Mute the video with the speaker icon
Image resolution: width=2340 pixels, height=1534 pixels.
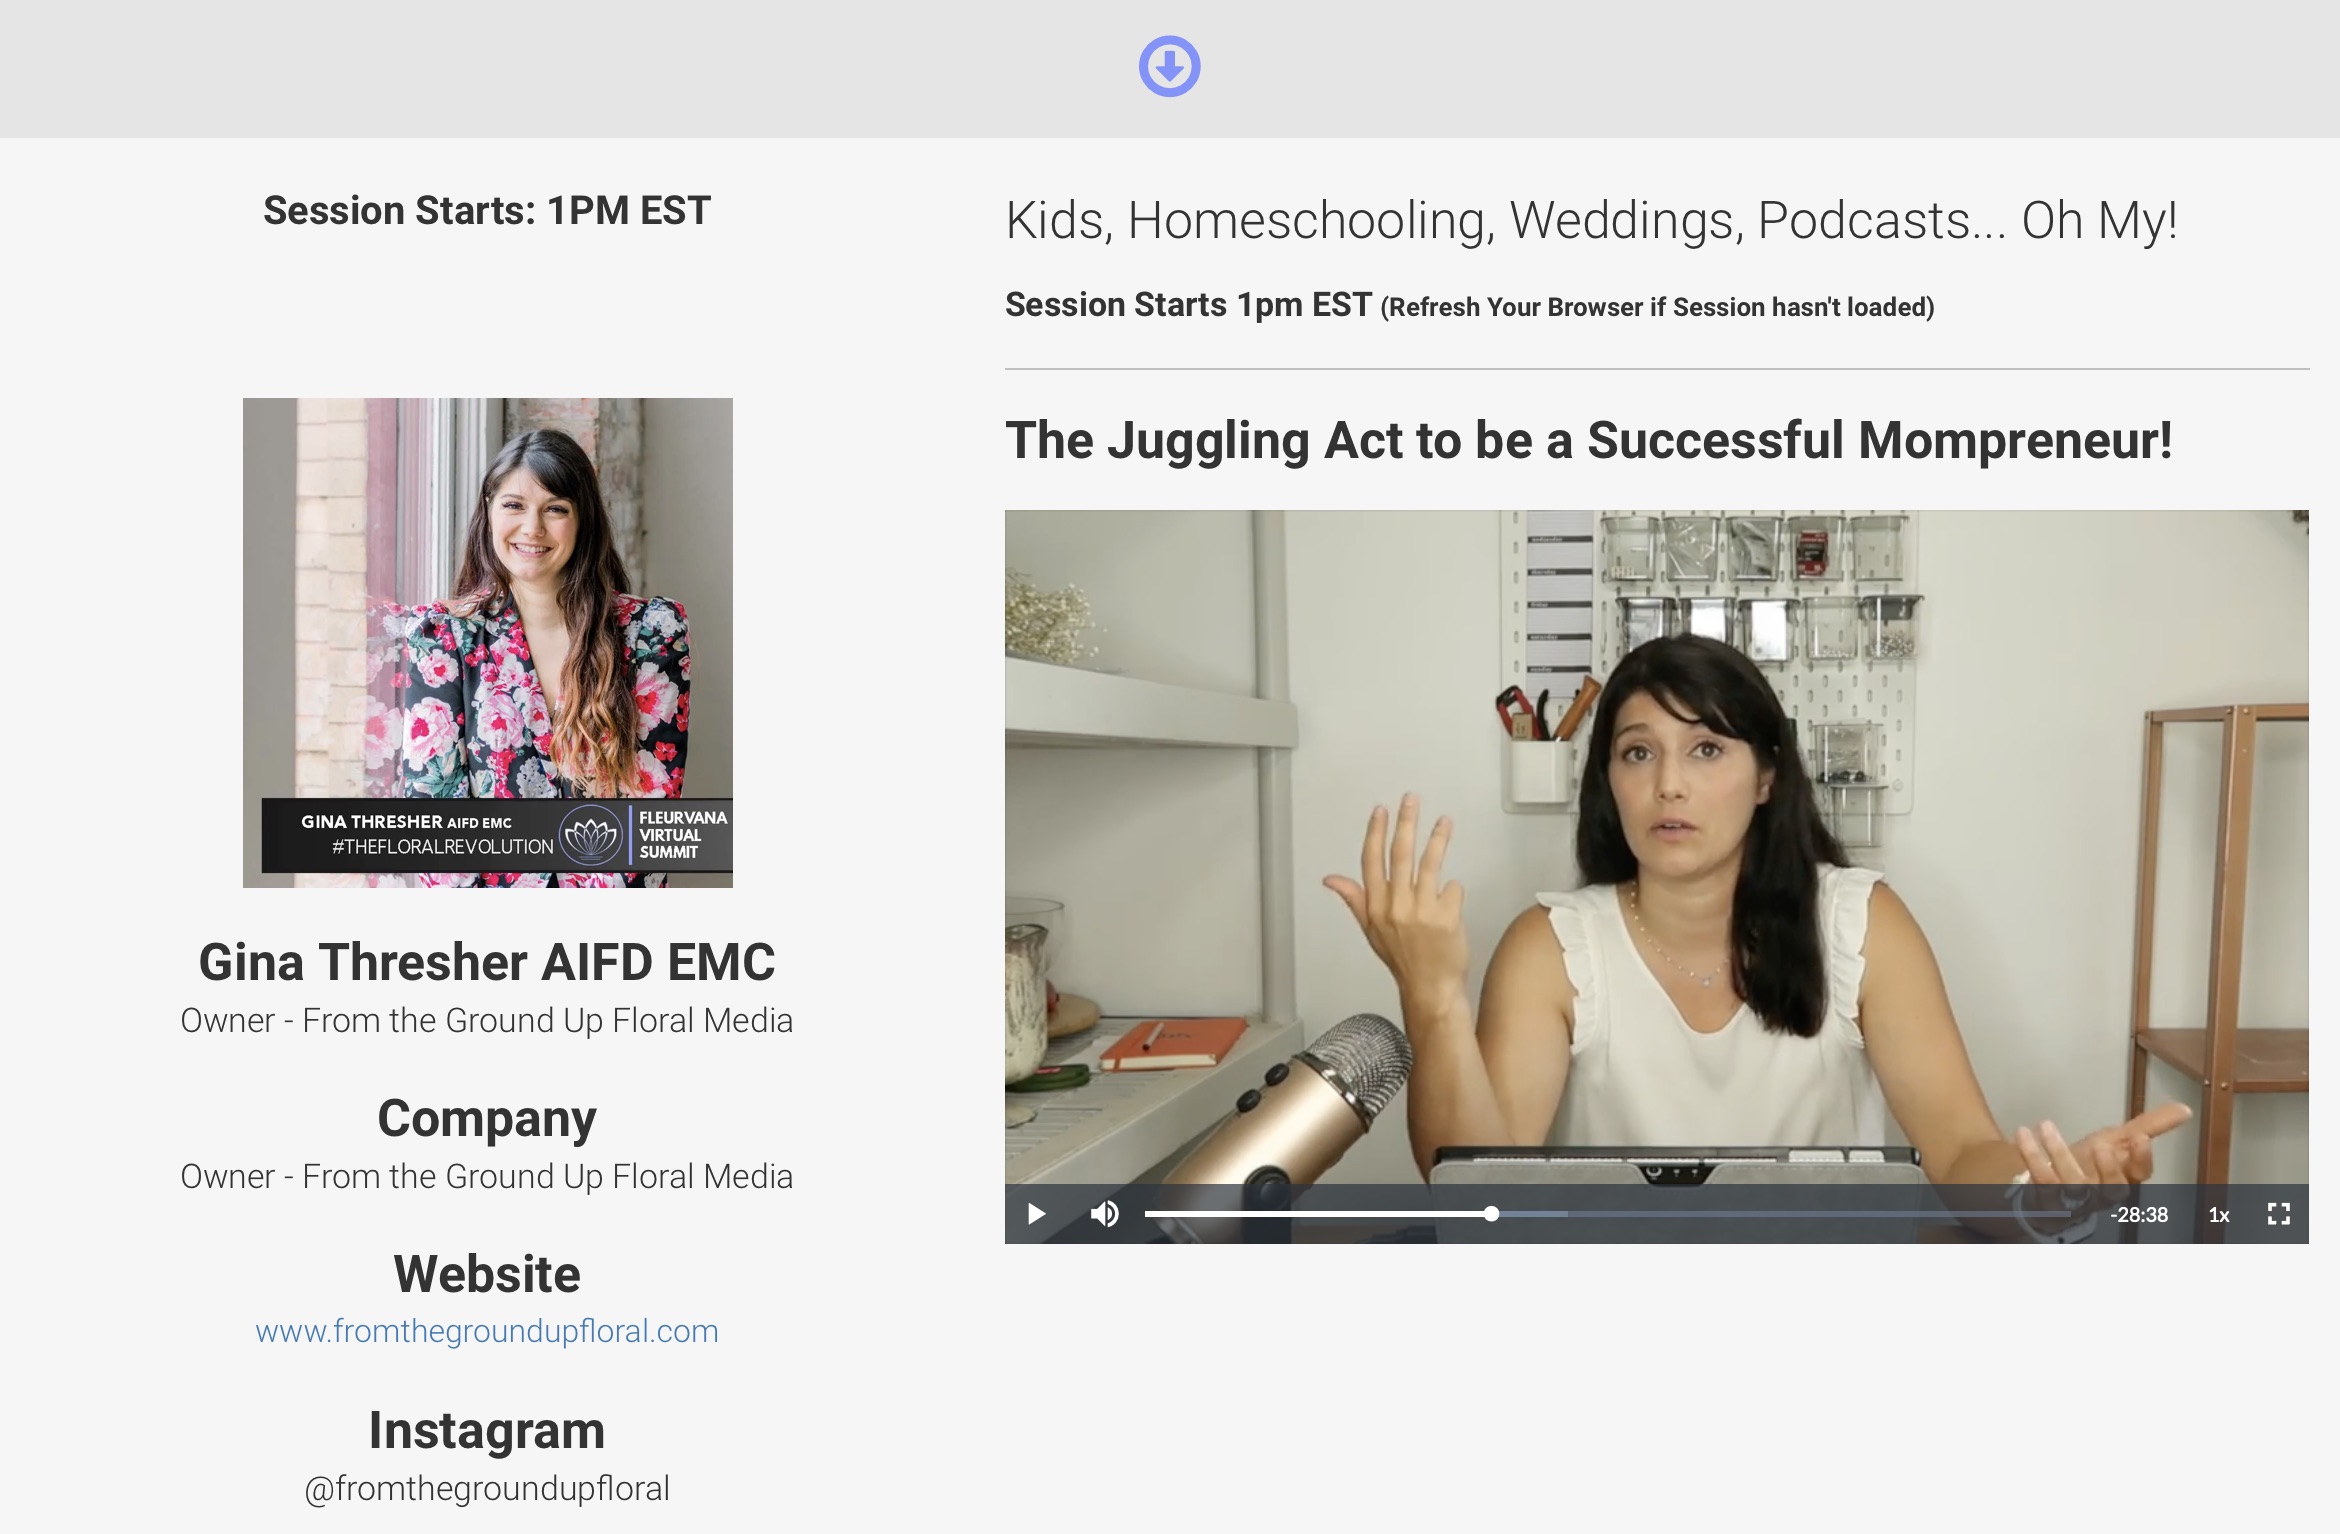(1104, 1214)
